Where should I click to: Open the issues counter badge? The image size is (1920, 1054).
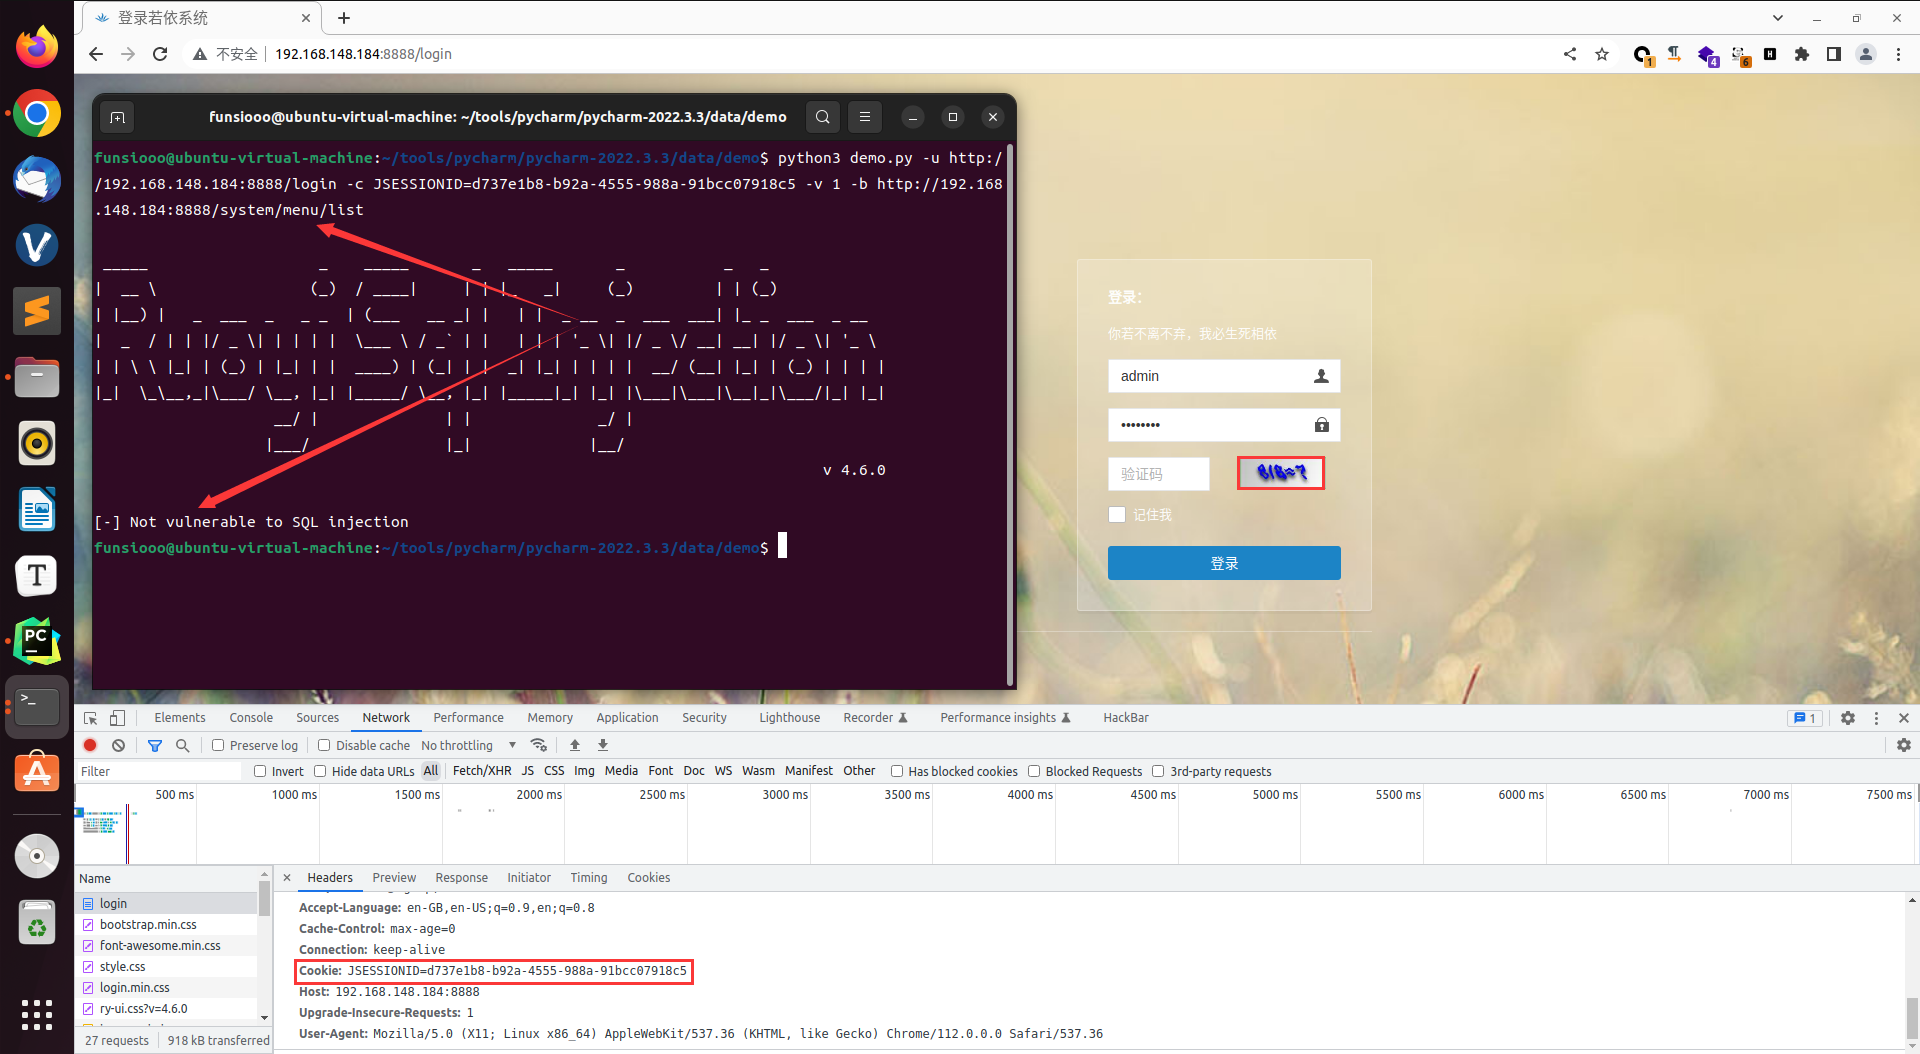[x=1805, y=718]
